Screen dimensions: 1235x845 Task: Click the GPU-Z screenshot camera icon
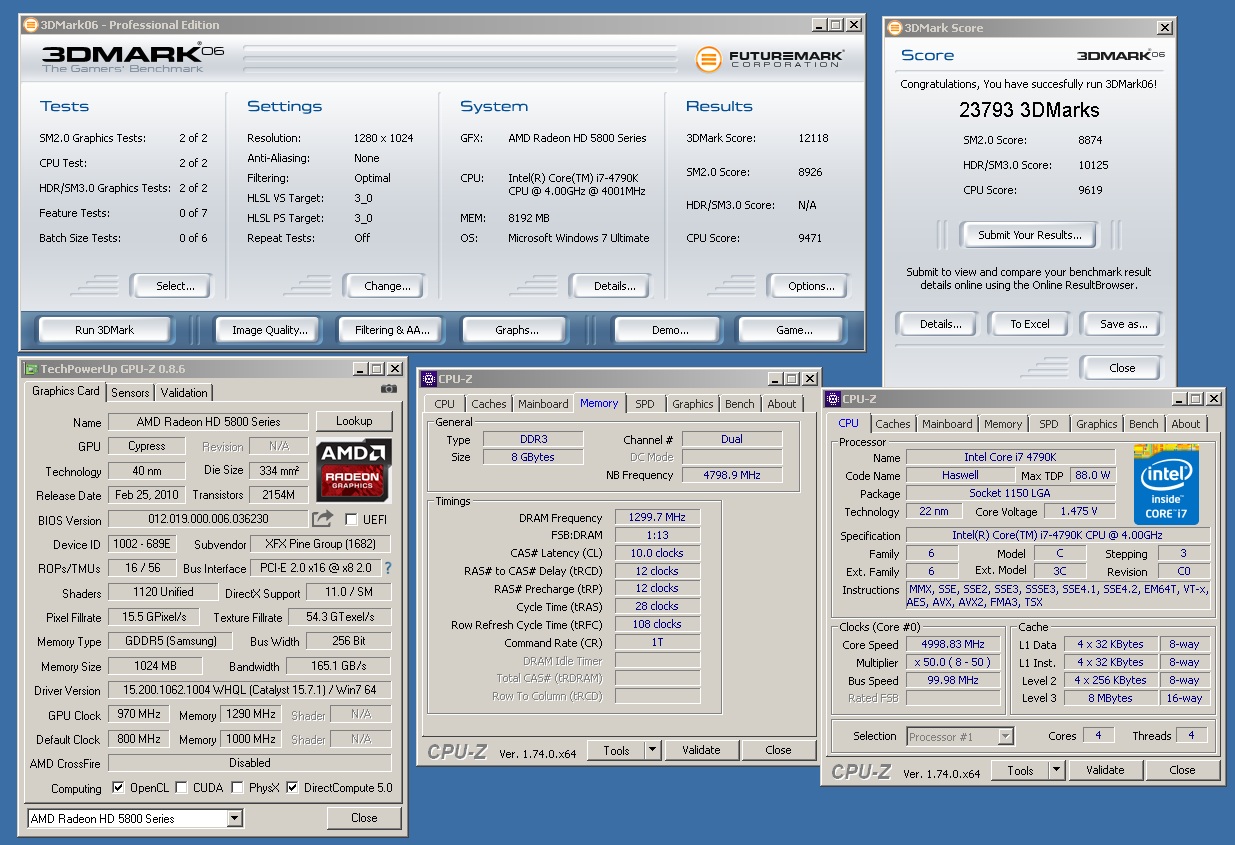click(389, 389)
